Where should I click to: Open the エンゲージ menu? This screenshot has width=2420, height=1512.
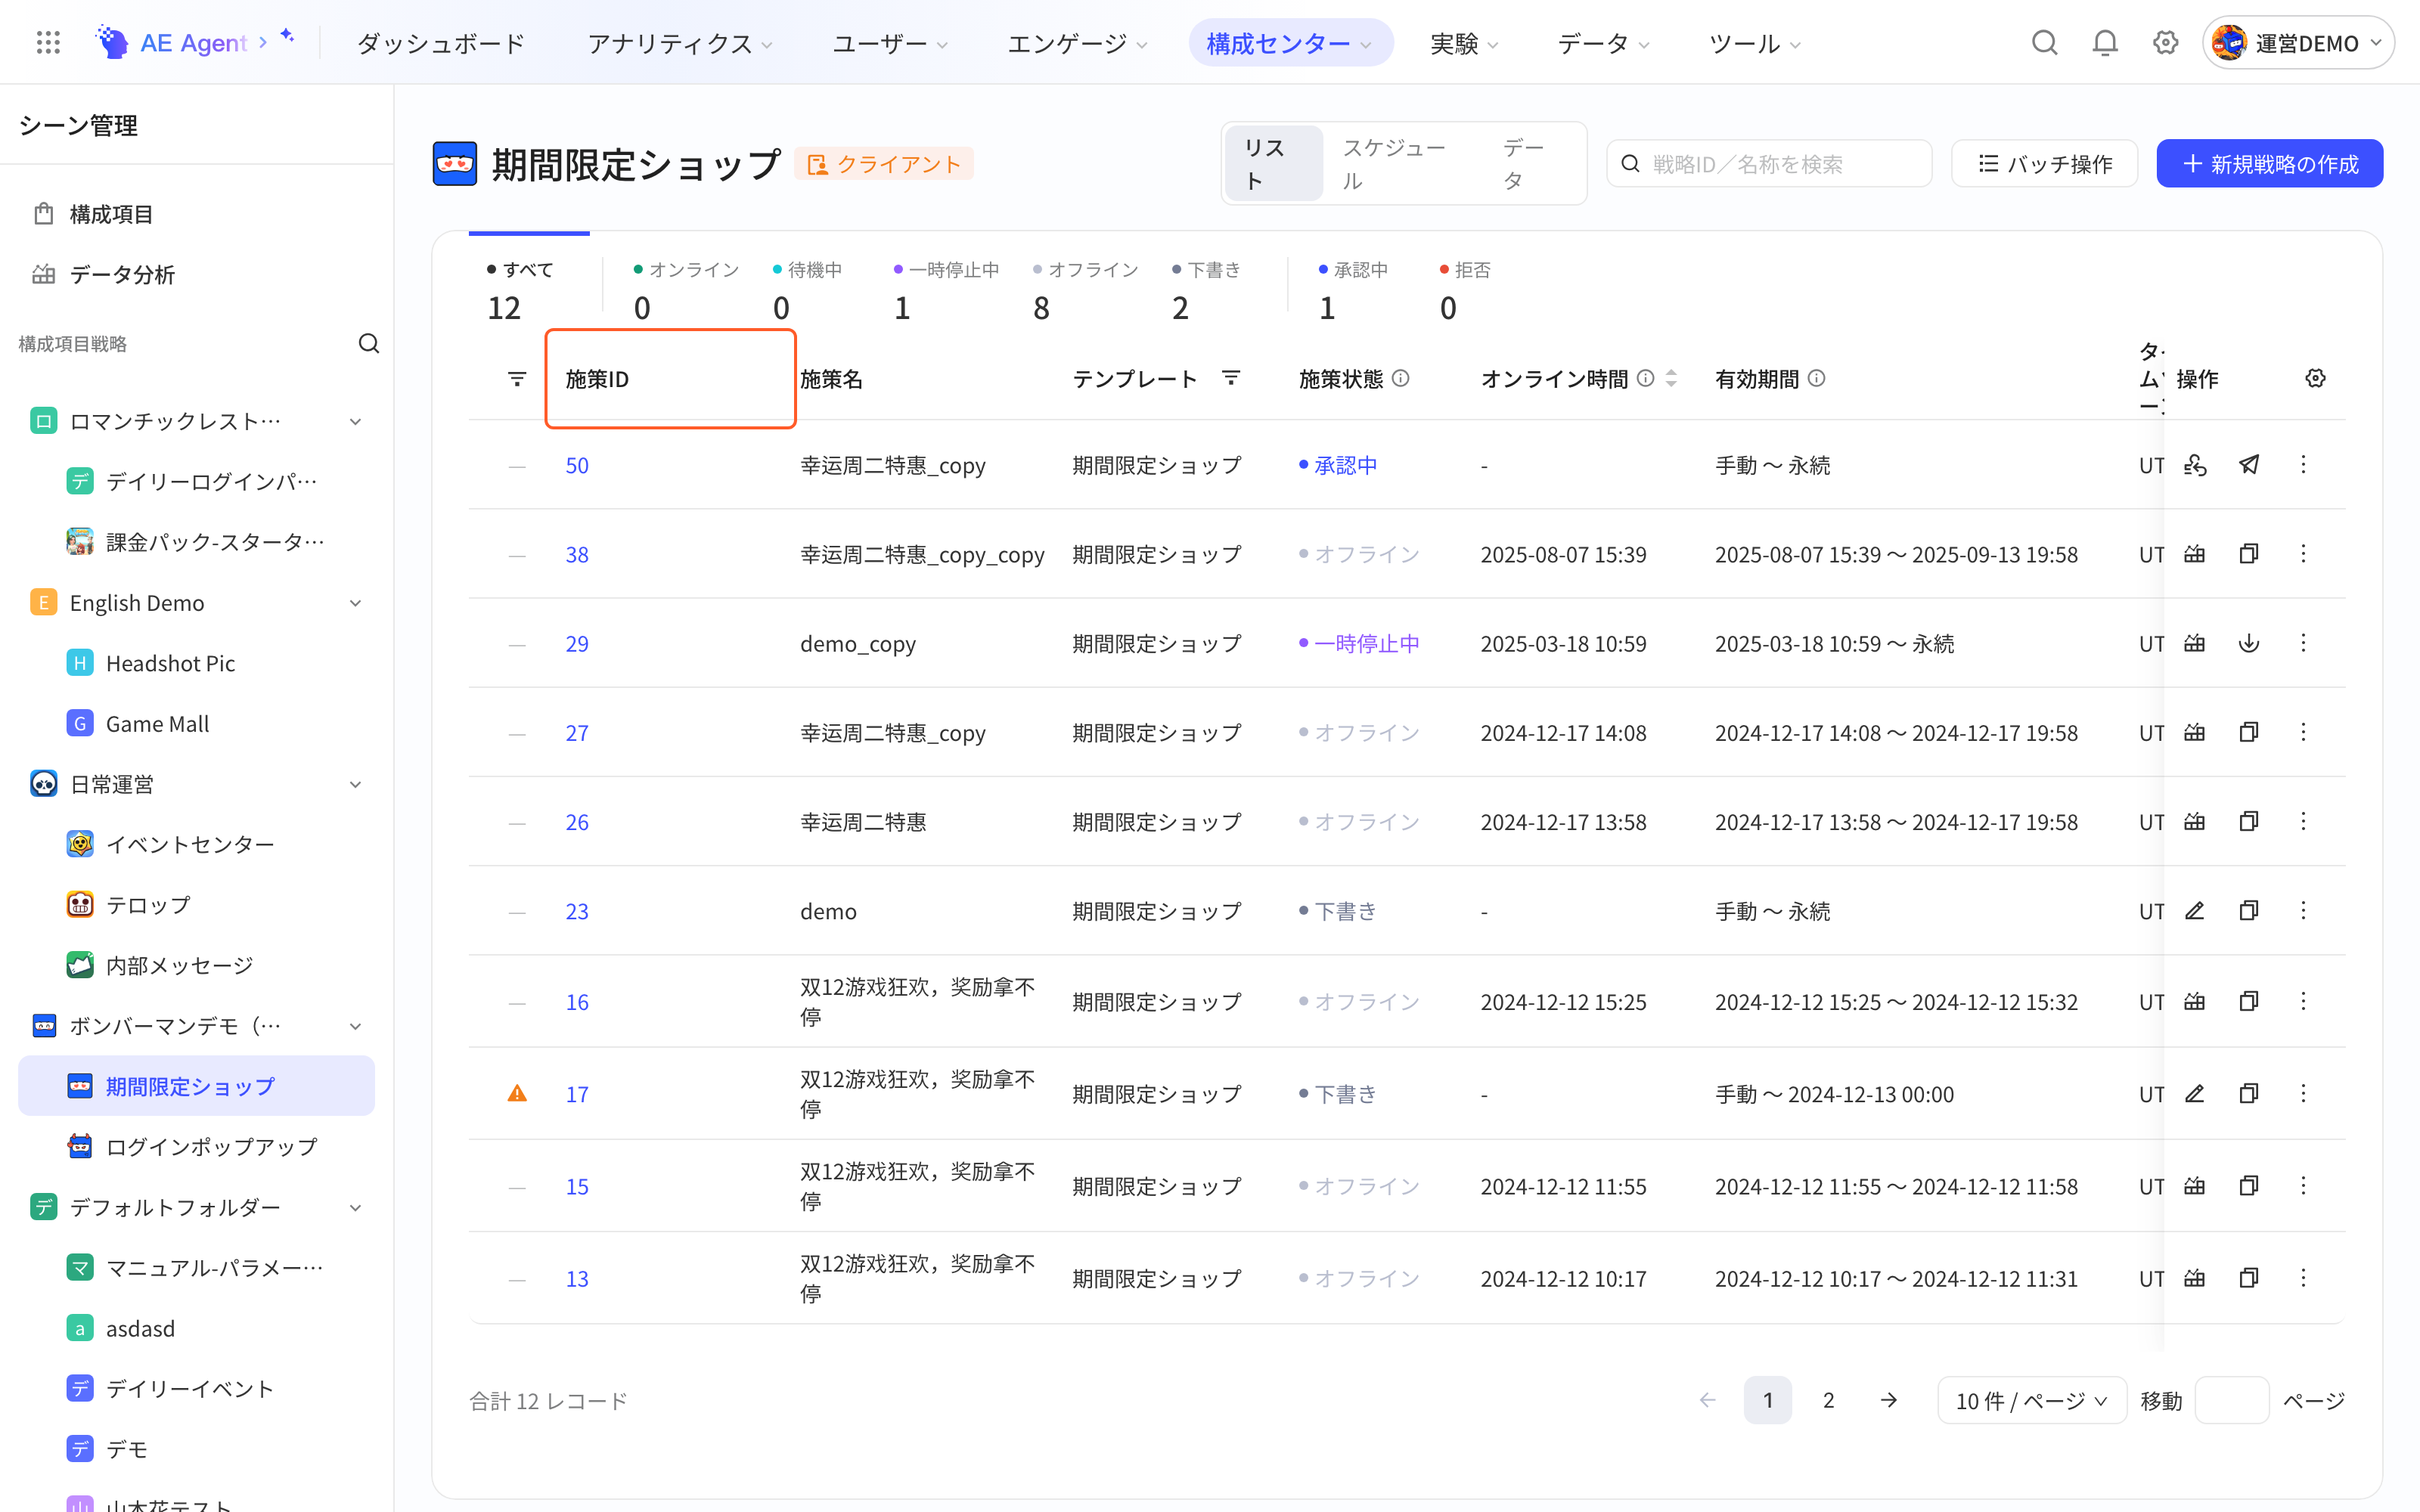tap(1078, 43)
